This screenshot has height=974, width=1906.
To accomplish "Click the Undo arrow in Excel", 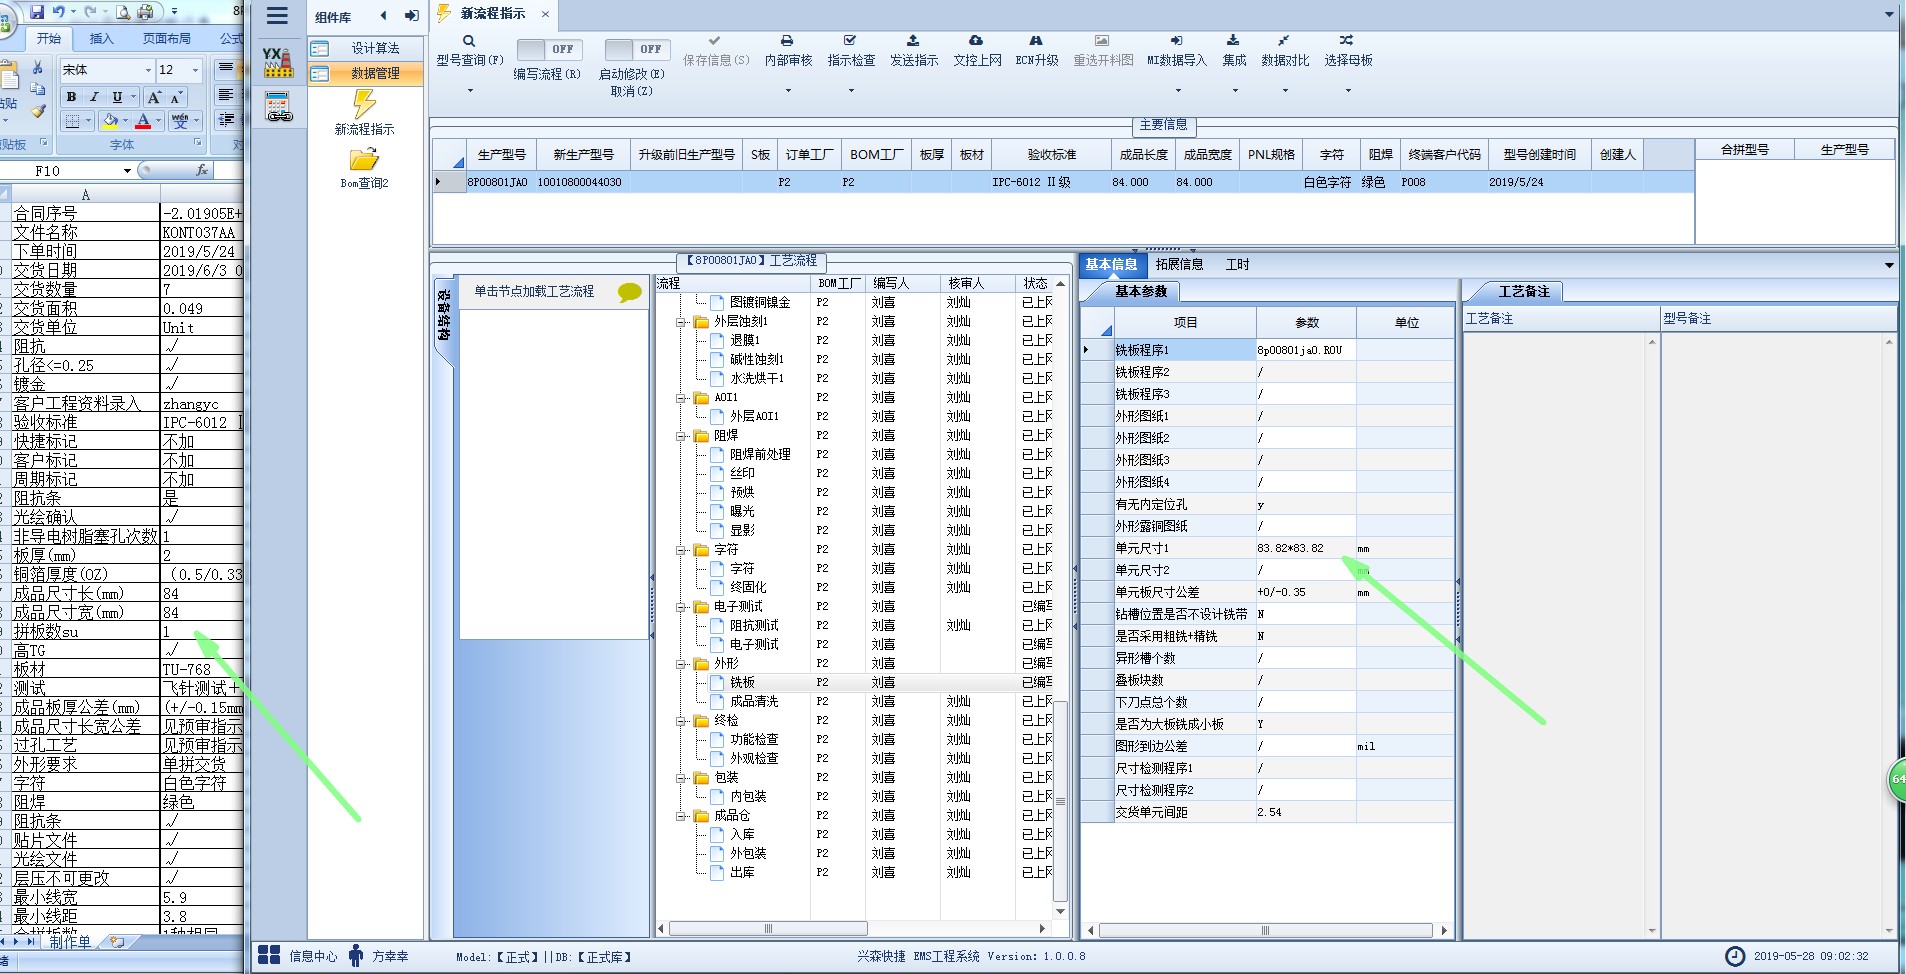I will click(x=59, y=12).
